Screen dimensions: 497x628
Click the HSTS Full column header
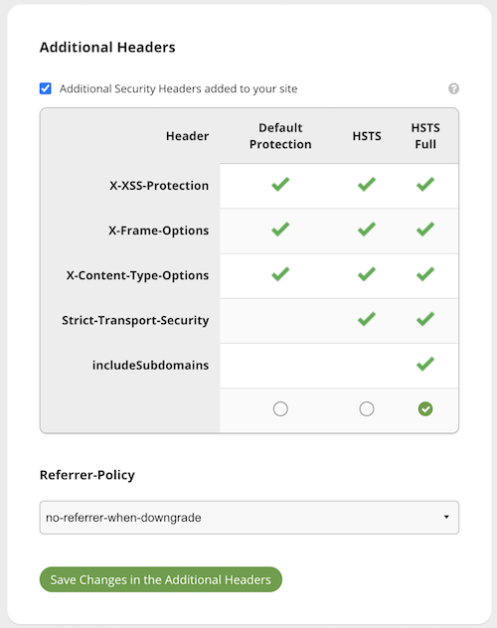(425, 136)
